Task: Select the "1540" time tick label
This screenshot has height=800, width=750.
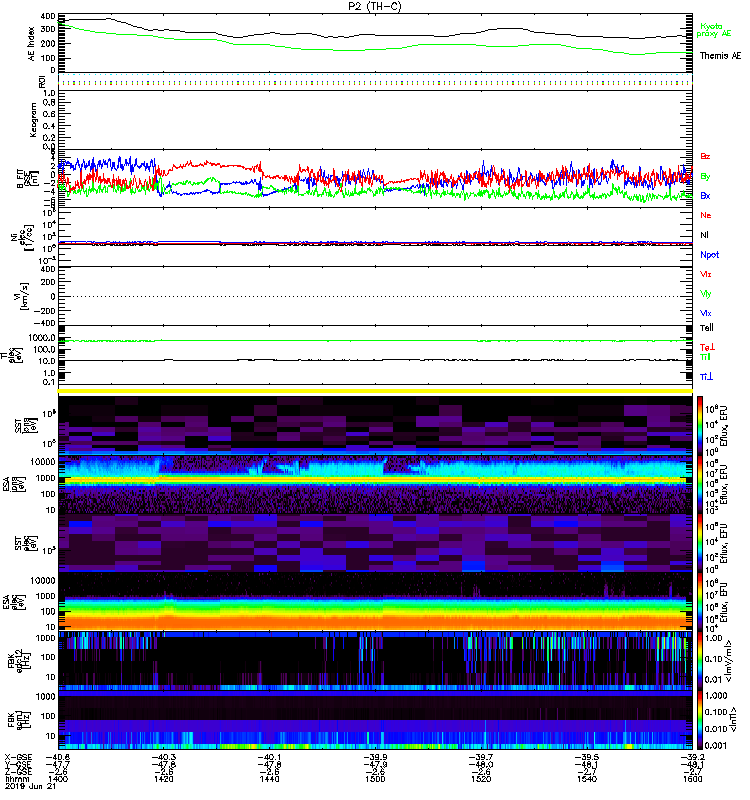Action: [587, 779]
